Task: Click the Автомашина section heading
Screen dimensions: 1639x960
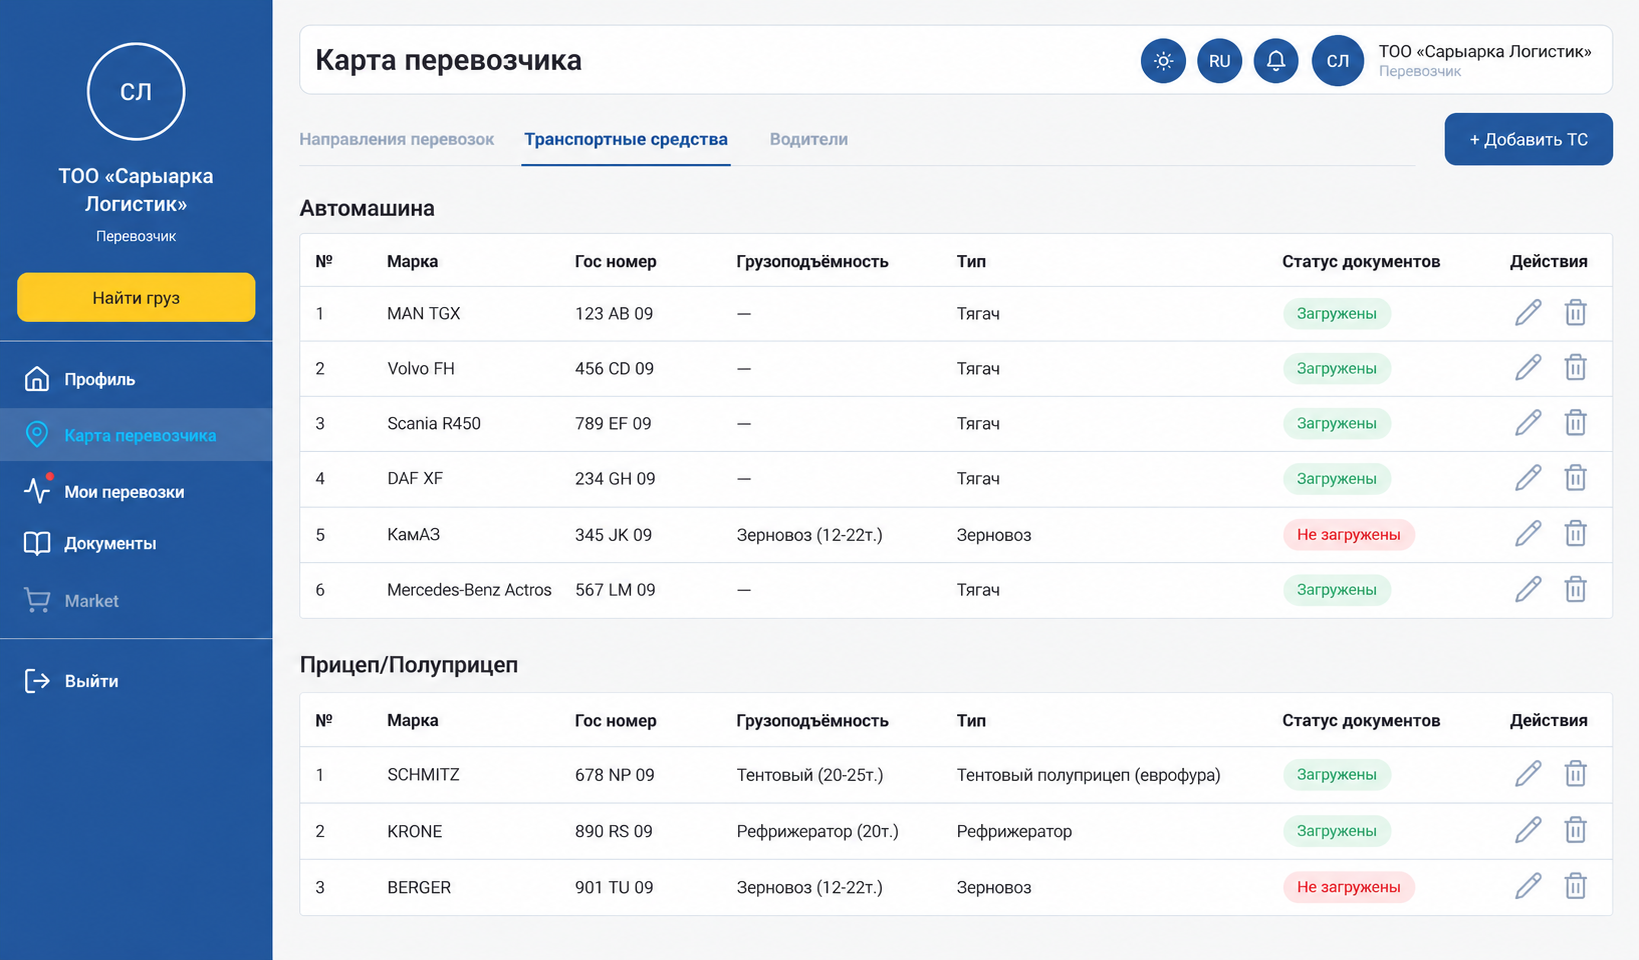Action: pos(367,208)
